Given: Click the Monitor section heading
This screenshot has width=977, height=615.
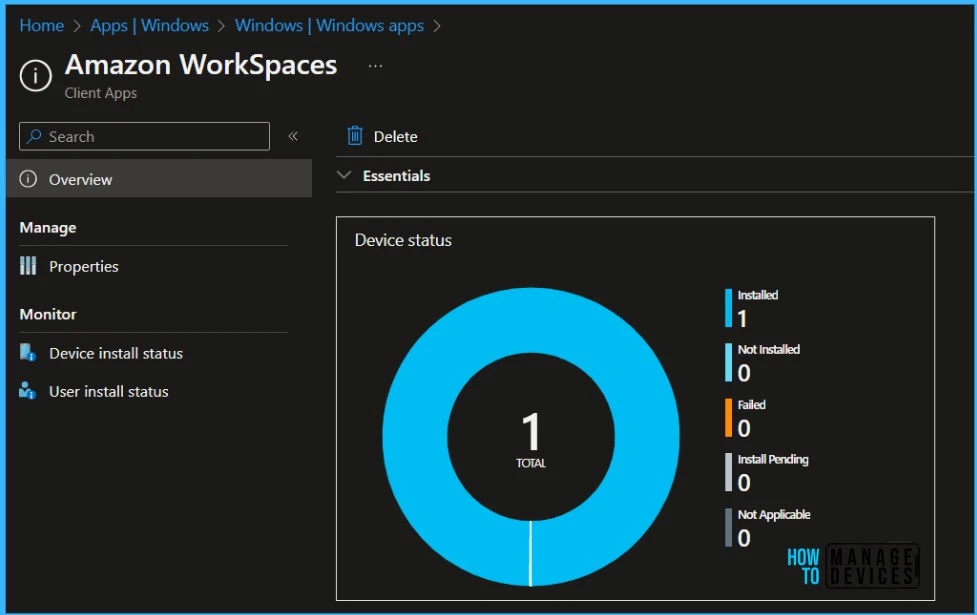Looking at the screenshot, I should (48, 314).
